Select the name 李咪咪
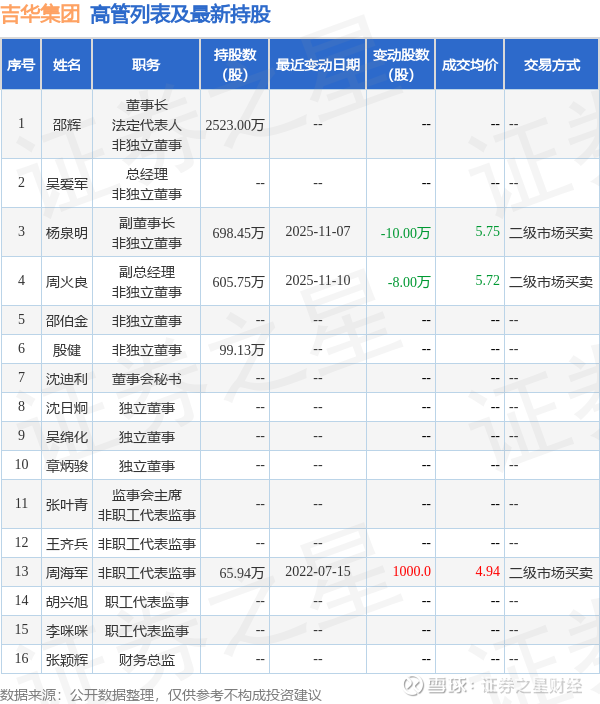Screen dimensions: 600x704 coord(67,631)
